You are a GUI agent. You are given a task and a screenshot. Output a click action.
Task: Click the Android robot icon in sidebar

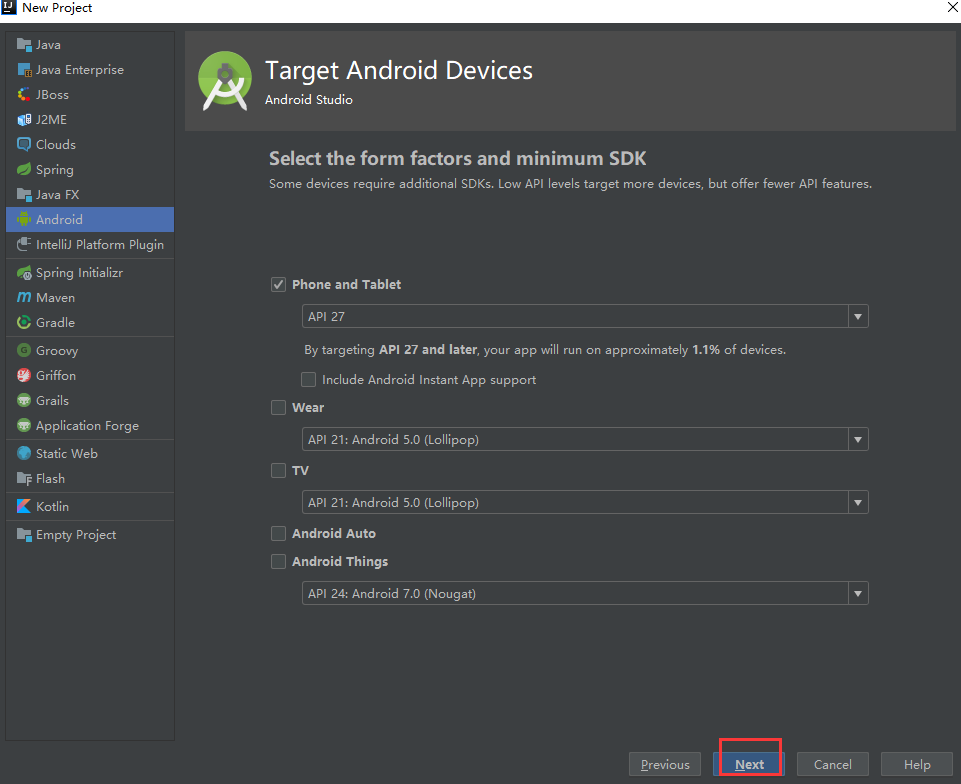click(24, 219)
